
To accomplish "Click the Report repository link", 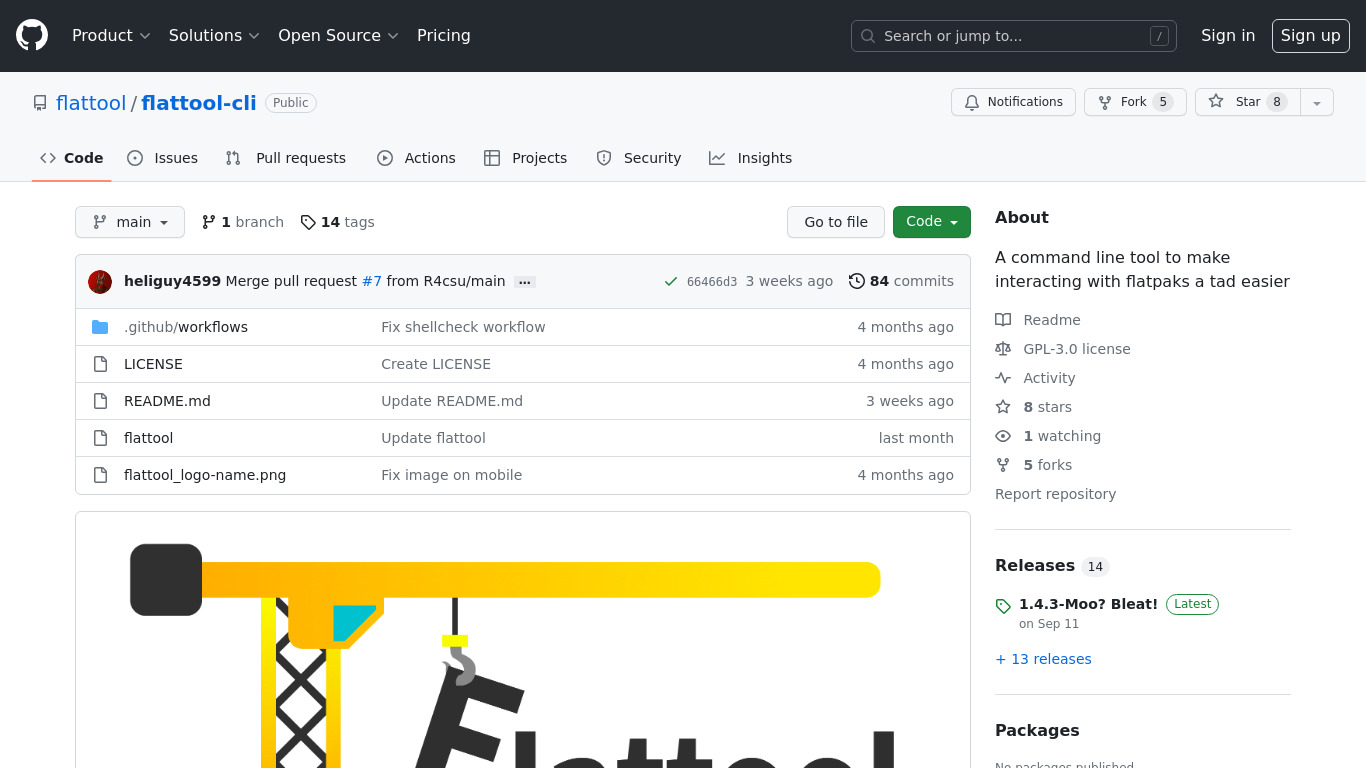I will click(1055, 494).
